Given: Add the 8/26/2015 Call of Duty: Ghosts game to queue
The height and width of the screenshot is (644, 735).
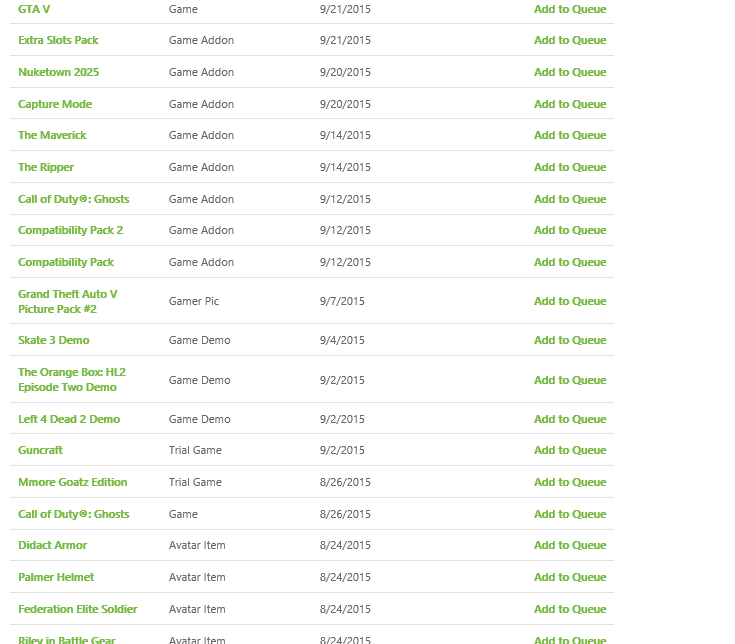Looking at the screenshot, I should point(570,514).
